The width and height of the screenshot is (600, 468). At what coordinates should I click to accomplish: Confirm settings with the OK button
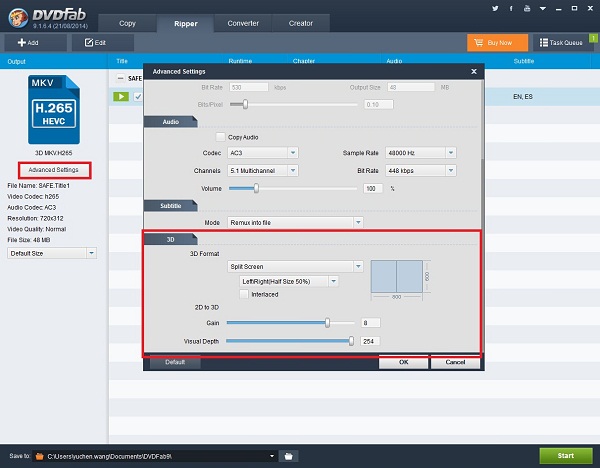403,362
